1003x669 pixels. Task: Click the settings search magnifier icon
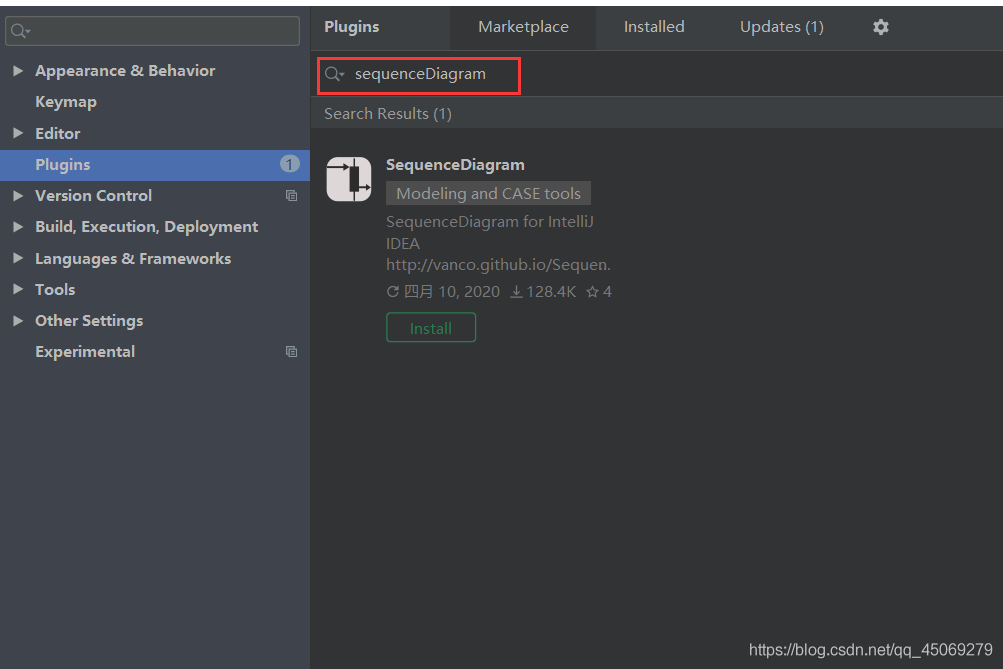coord(20,31)
